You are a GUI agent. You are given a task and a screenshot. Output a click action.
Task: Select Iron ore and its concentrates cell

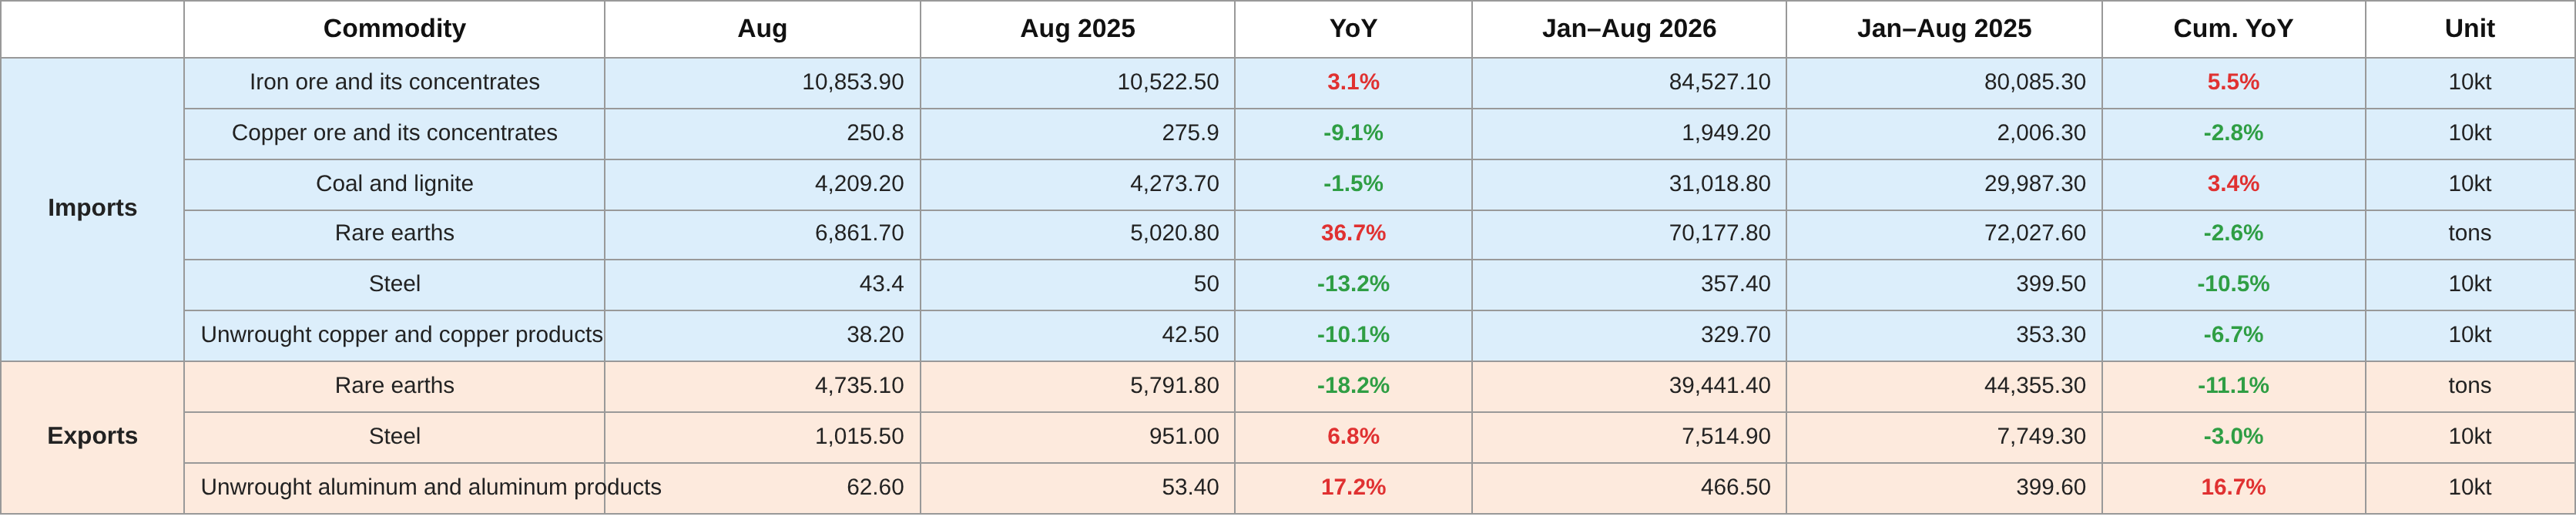(x=394, y=83)
